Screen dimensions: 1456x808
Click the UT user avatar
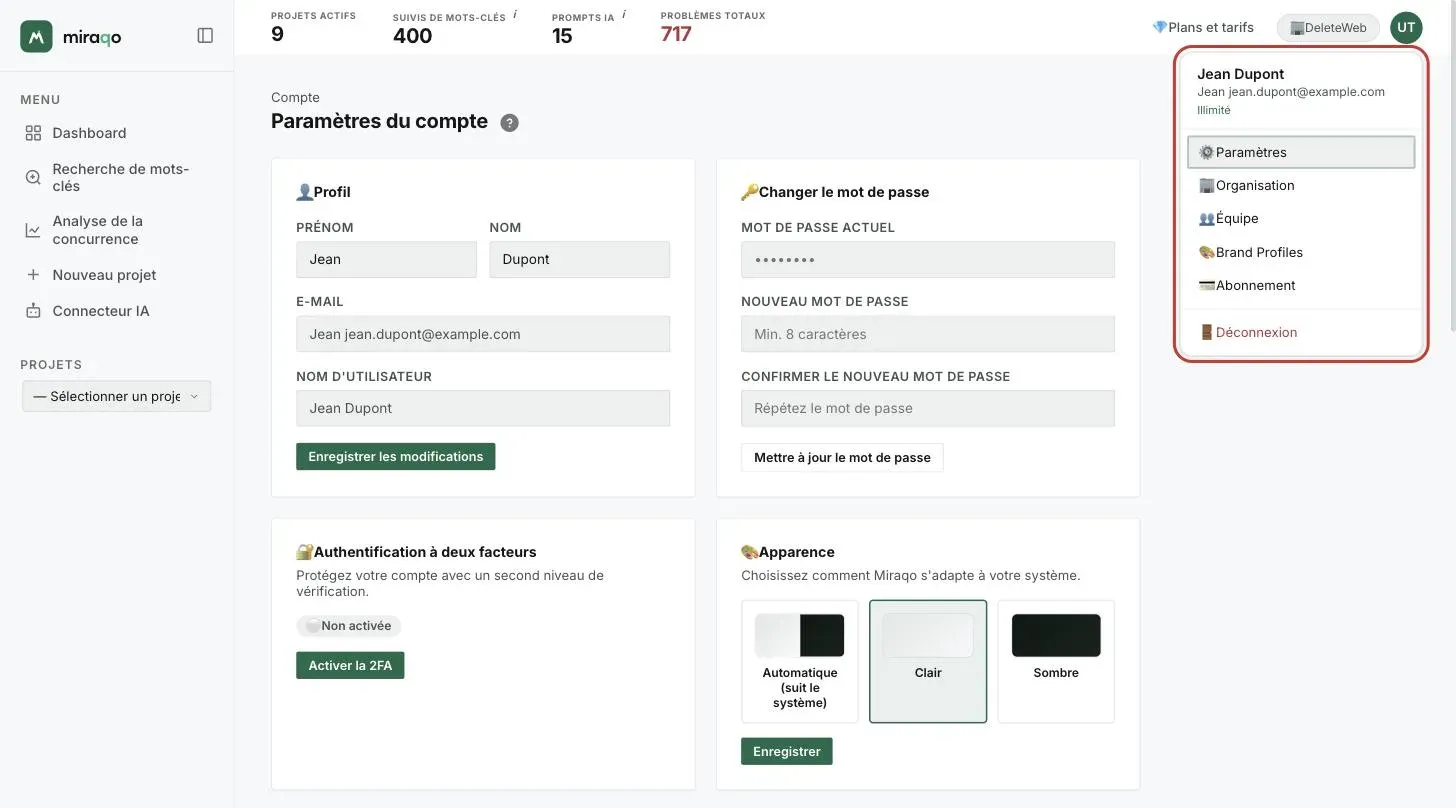tap(1406, 27)
